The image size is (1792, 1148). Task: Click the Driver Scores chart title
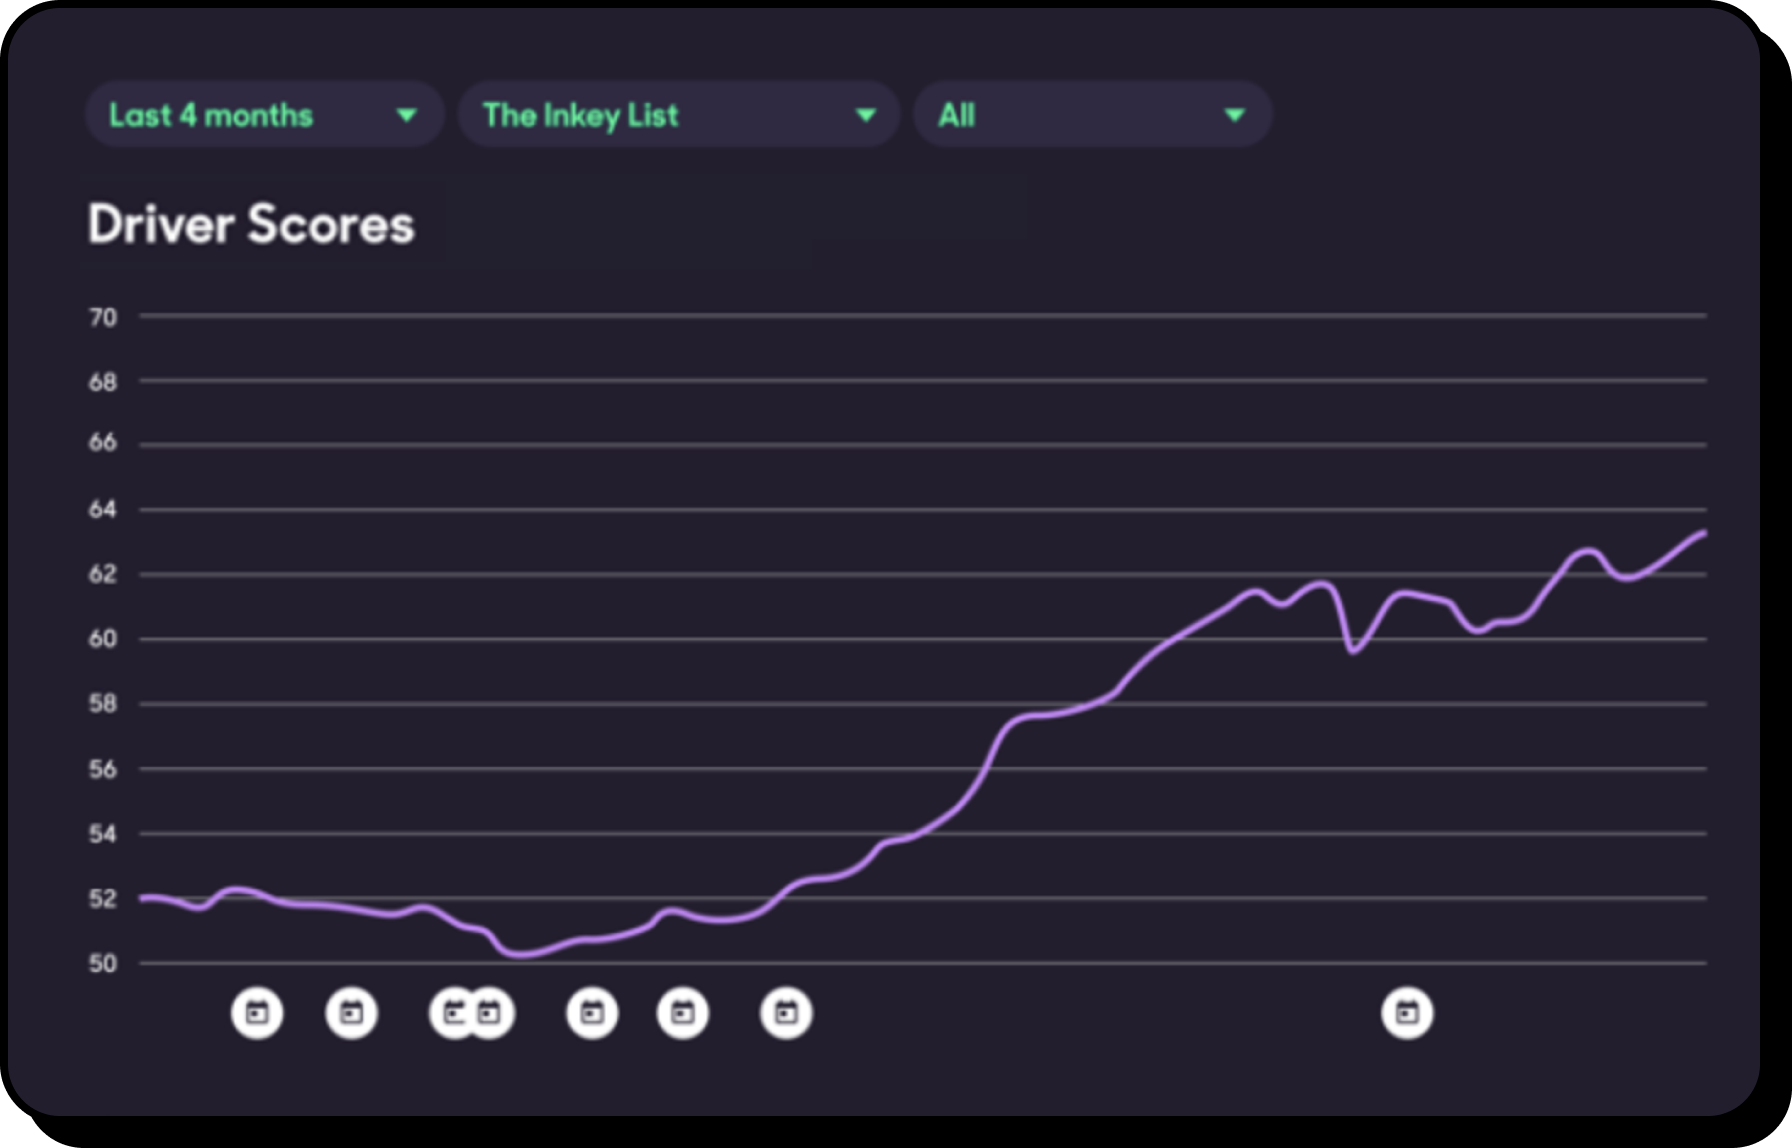[251, 224]
